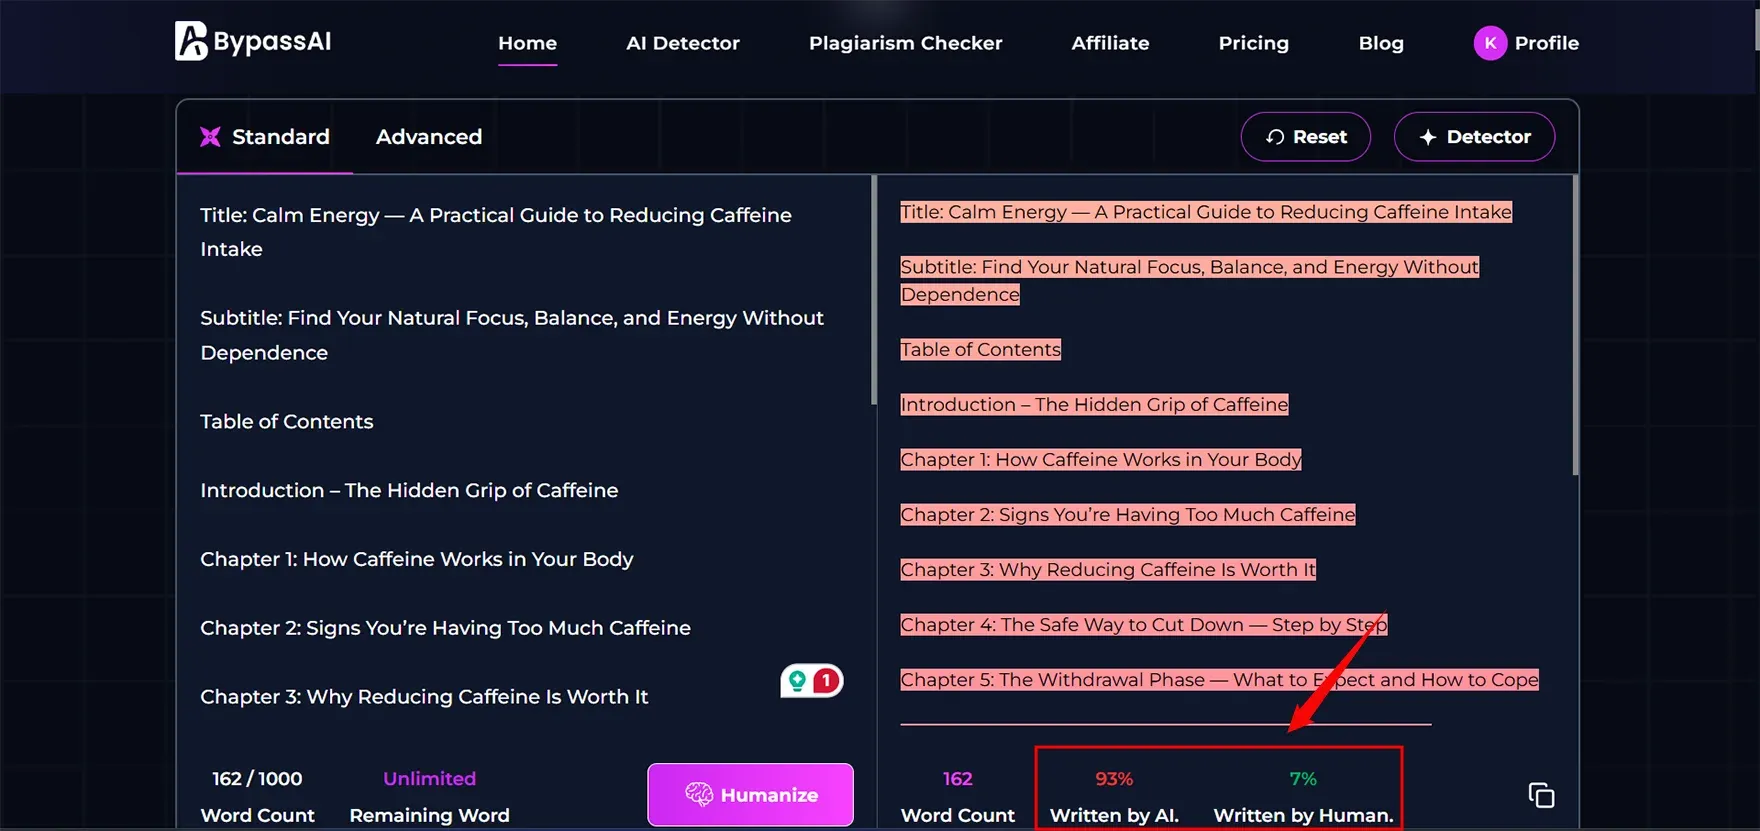The image size is (1760, 831).
Task: Click the pink star Standard icon
Action: point(210,137)
